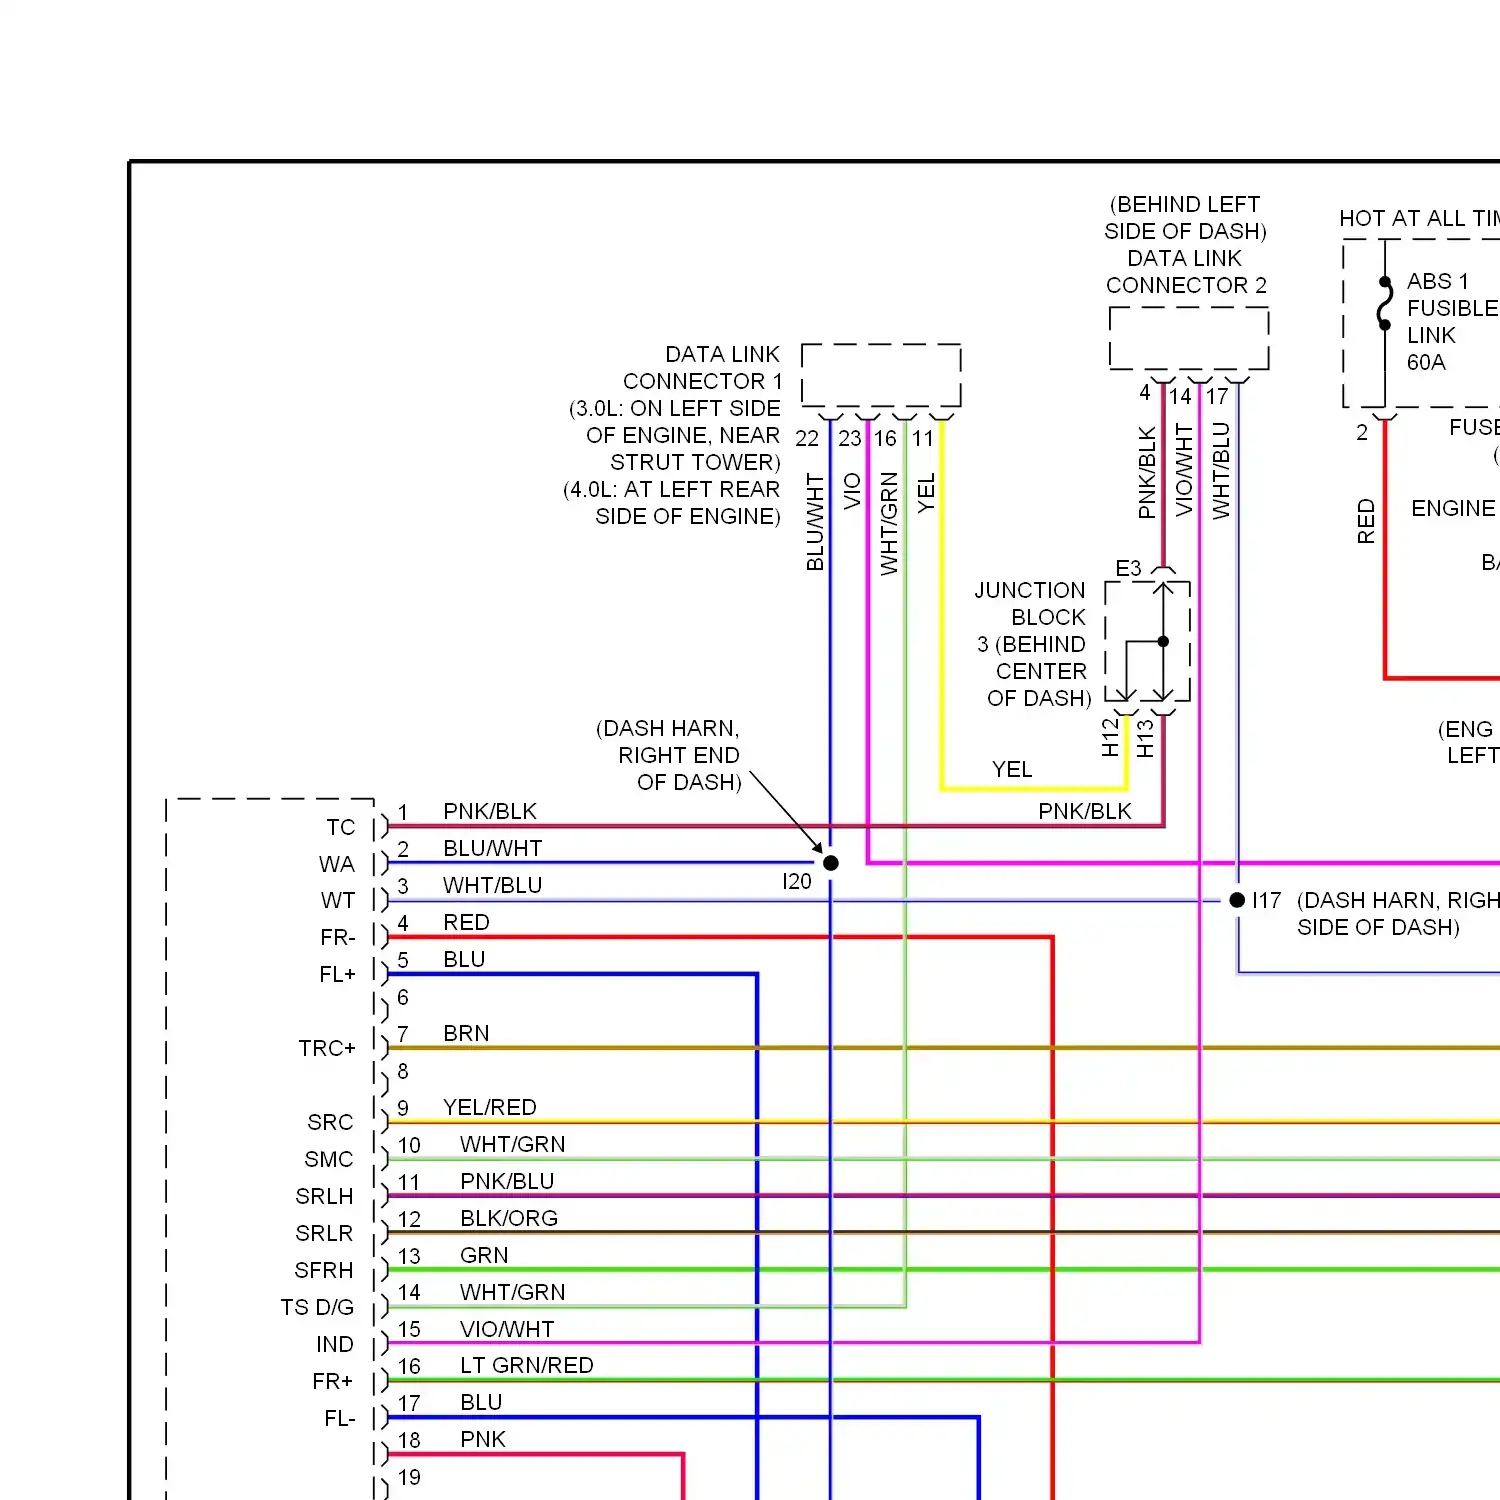Select the WA terminal label

point(337,864)
